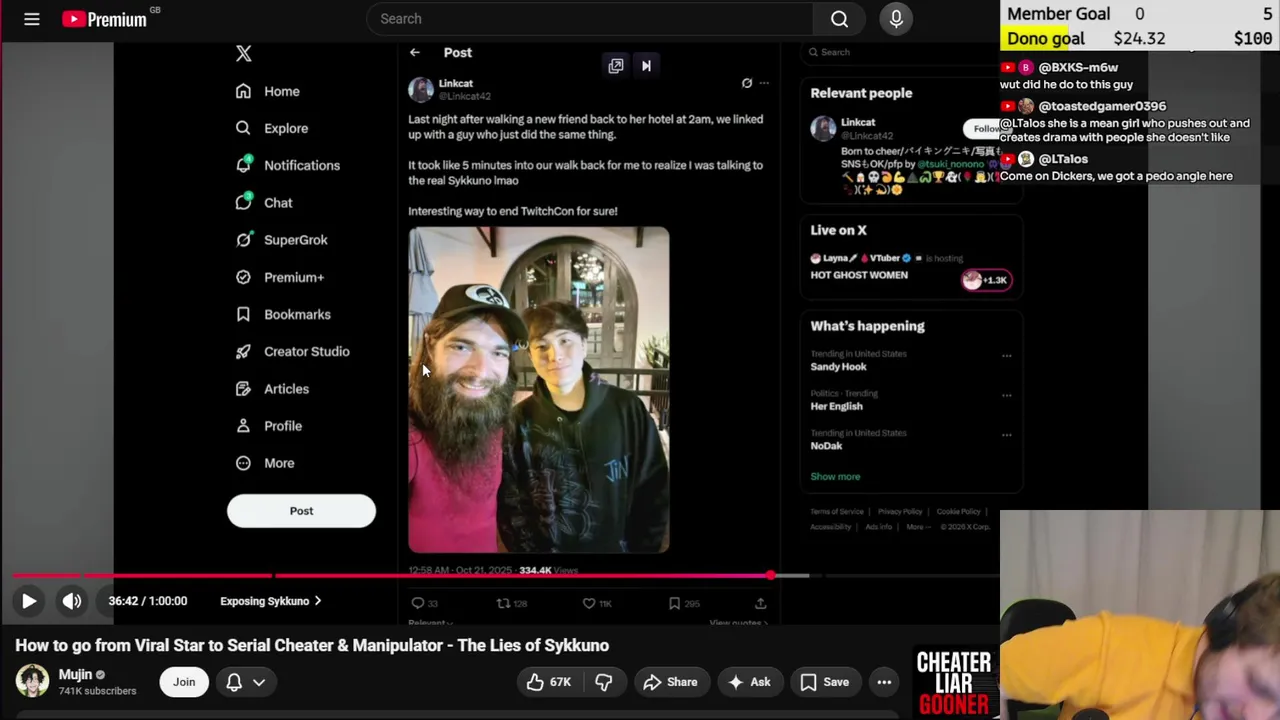Expand the Exposing Sykkuno chapter

click(271, 601)
